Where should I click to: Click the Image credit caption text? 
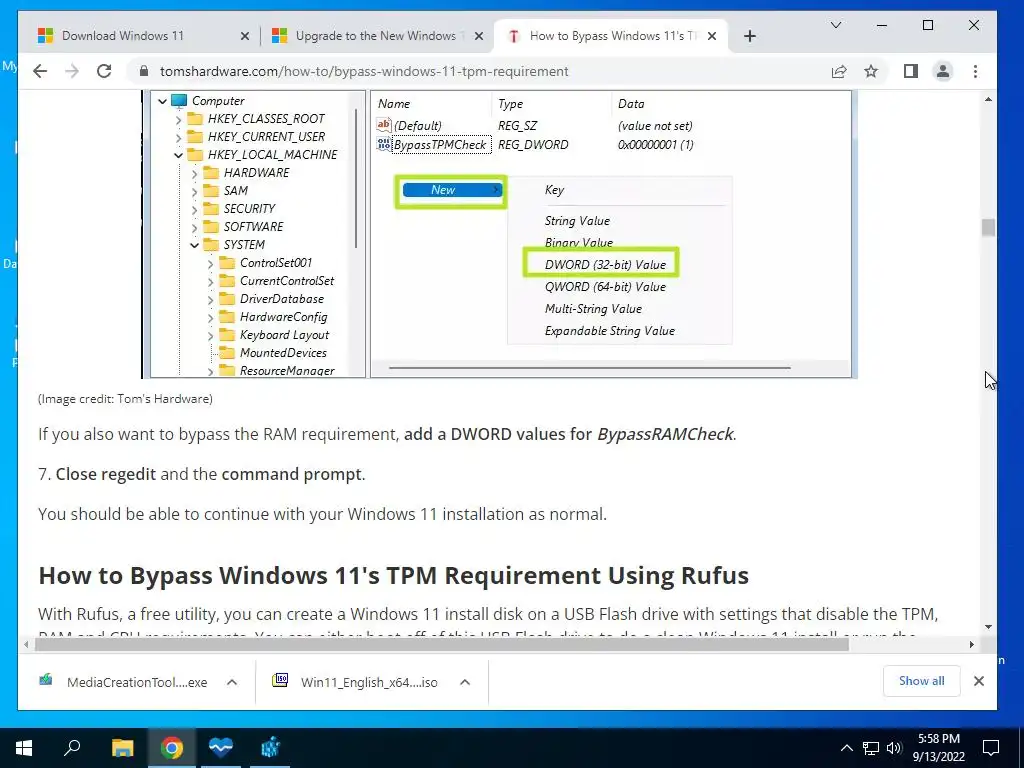pos(125,398)
